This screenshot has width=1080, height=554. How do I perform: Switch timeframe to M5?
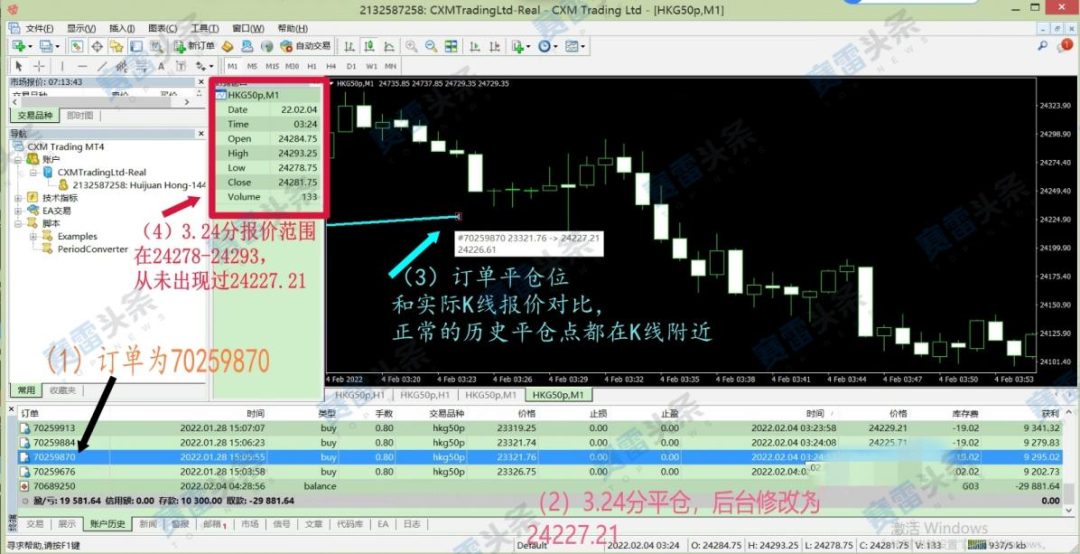tap(252, 66)
